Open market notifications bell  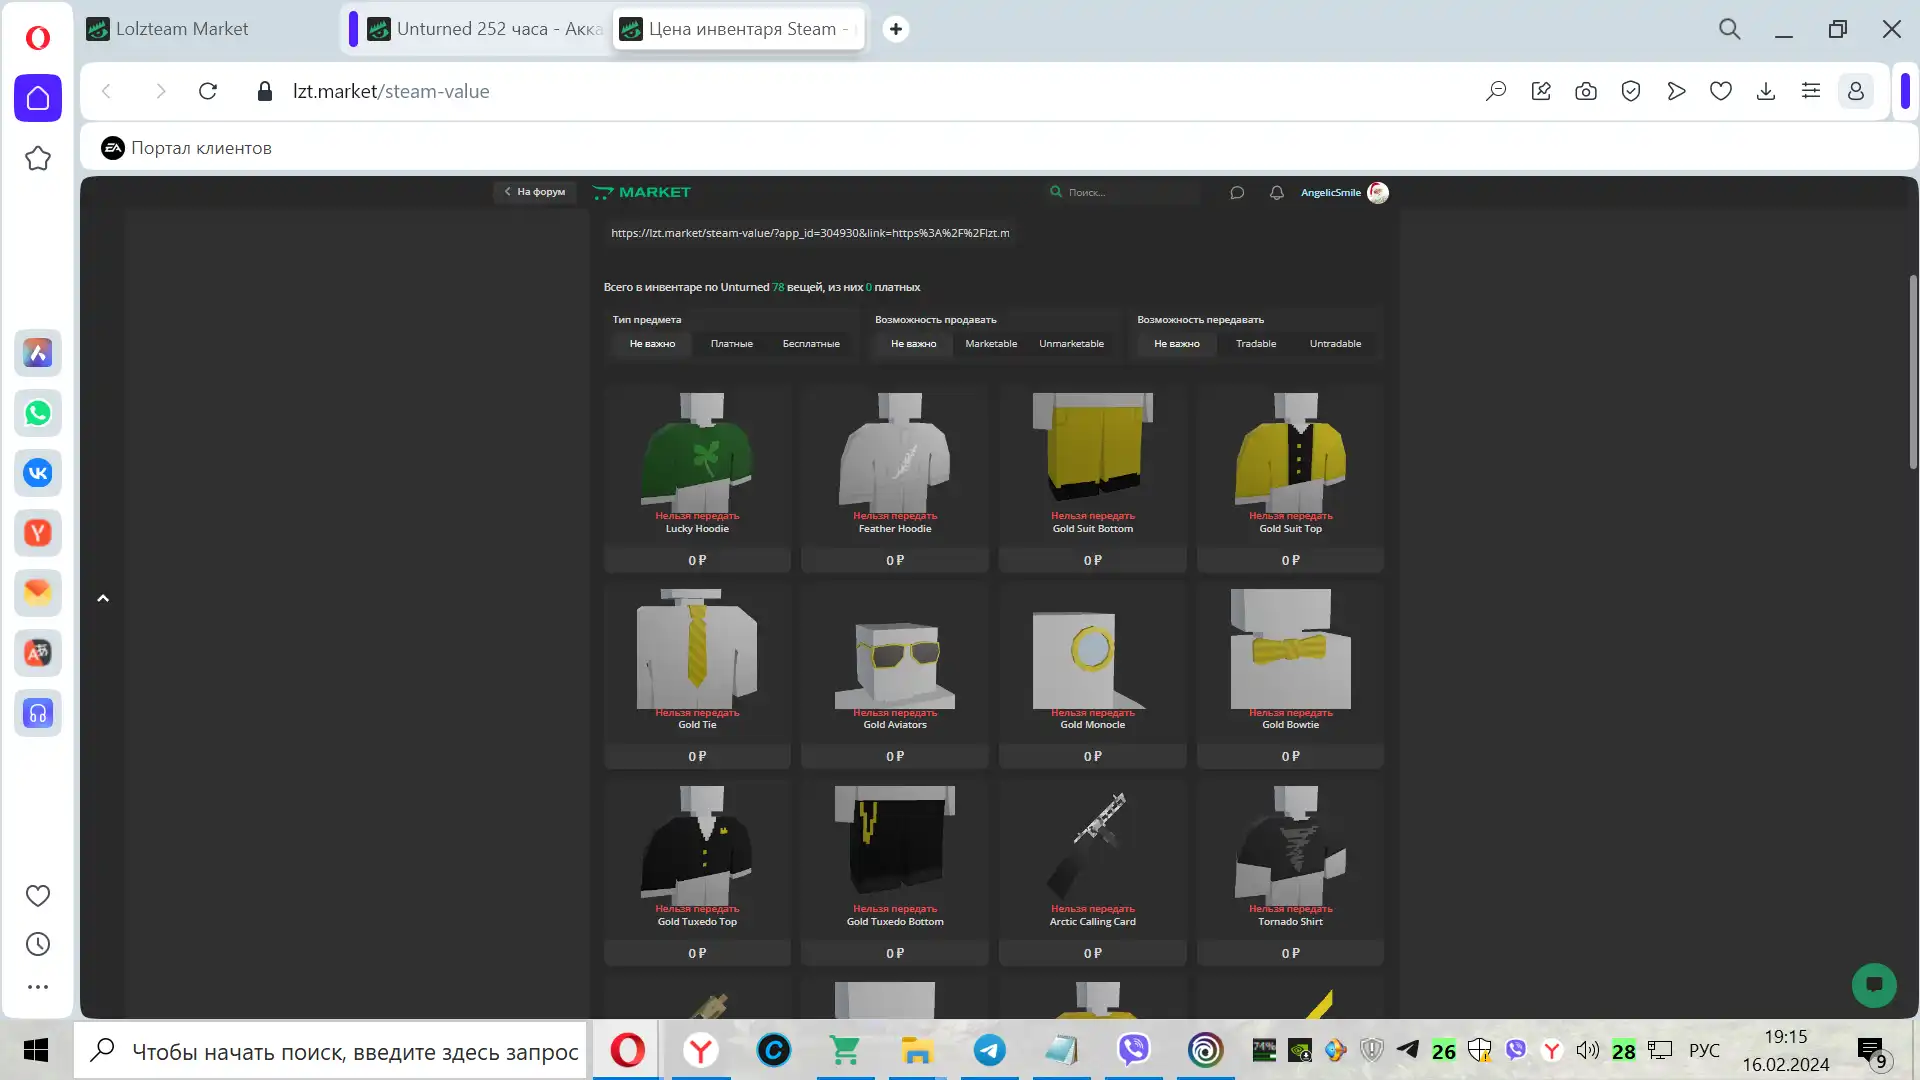pyautogui.click(x=1277, y=192)
